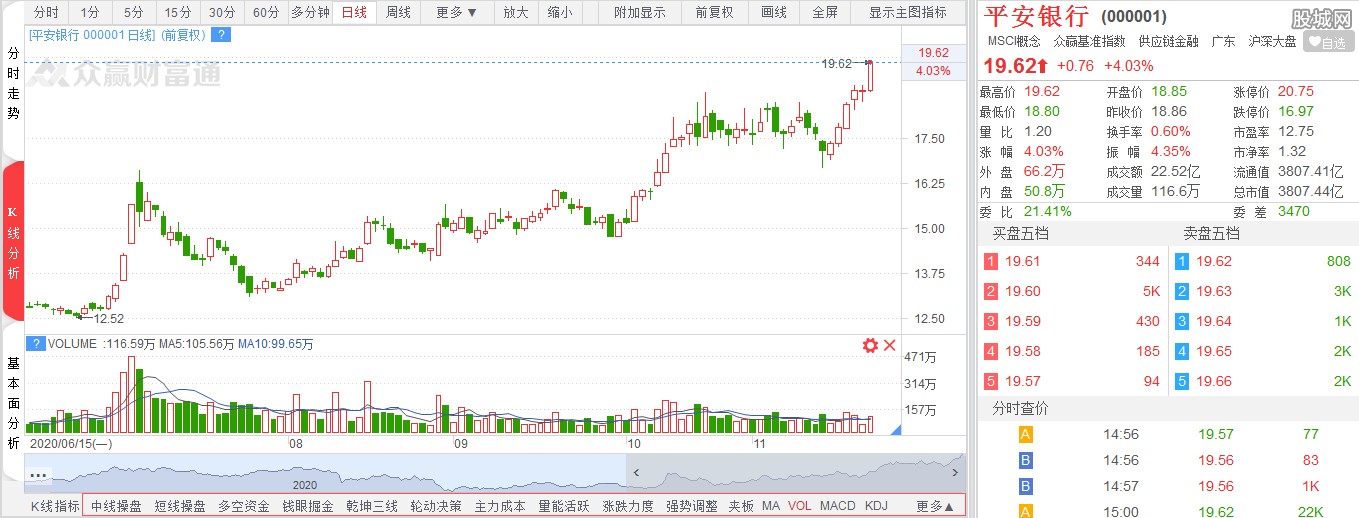Screen dimensions: 1359x518
Task: Expand 更多▲ indicators list
Action: [x=935, y=506]
